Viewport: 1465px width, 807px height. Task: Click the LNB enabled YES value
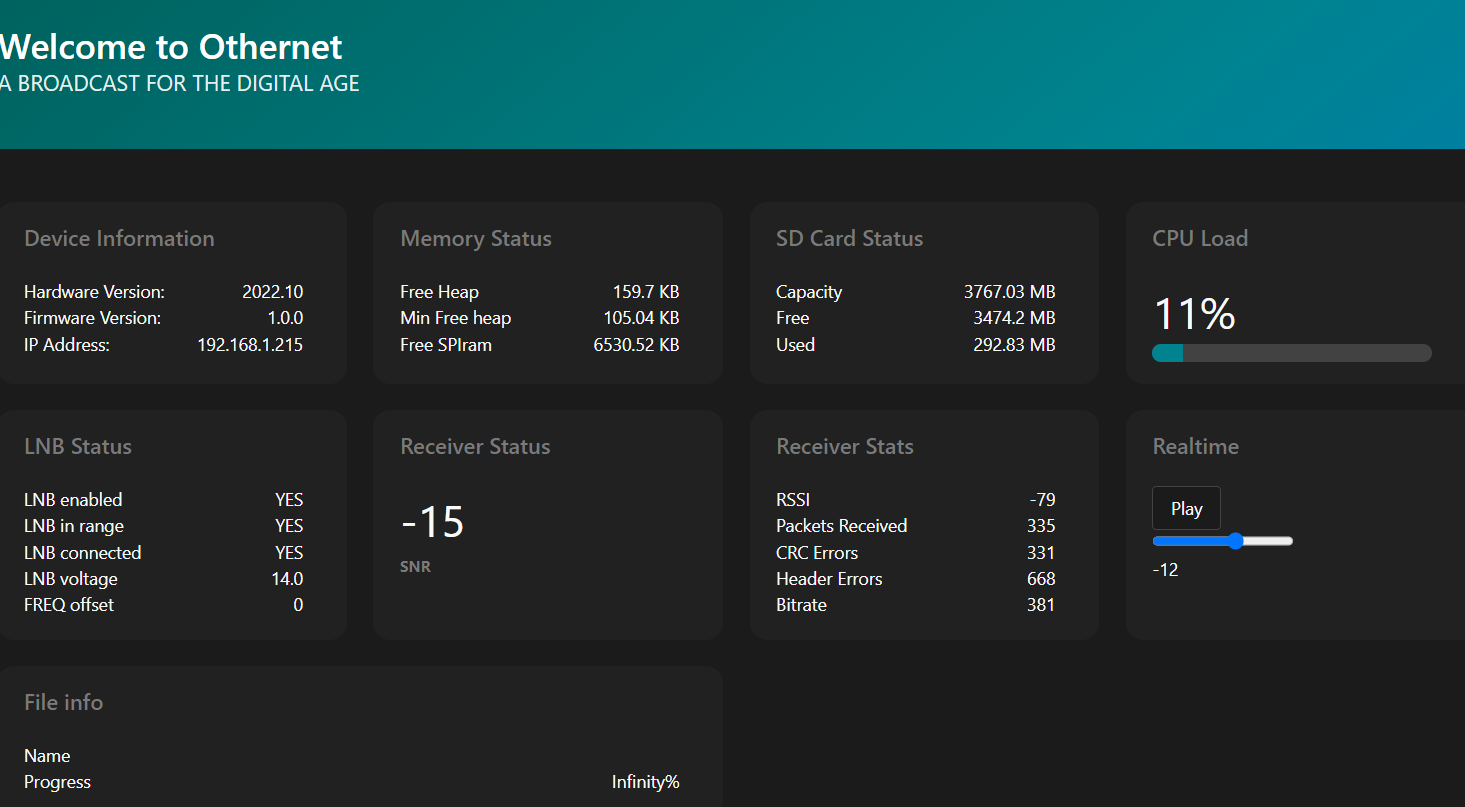pyautogui.click(x=289, y=500)
